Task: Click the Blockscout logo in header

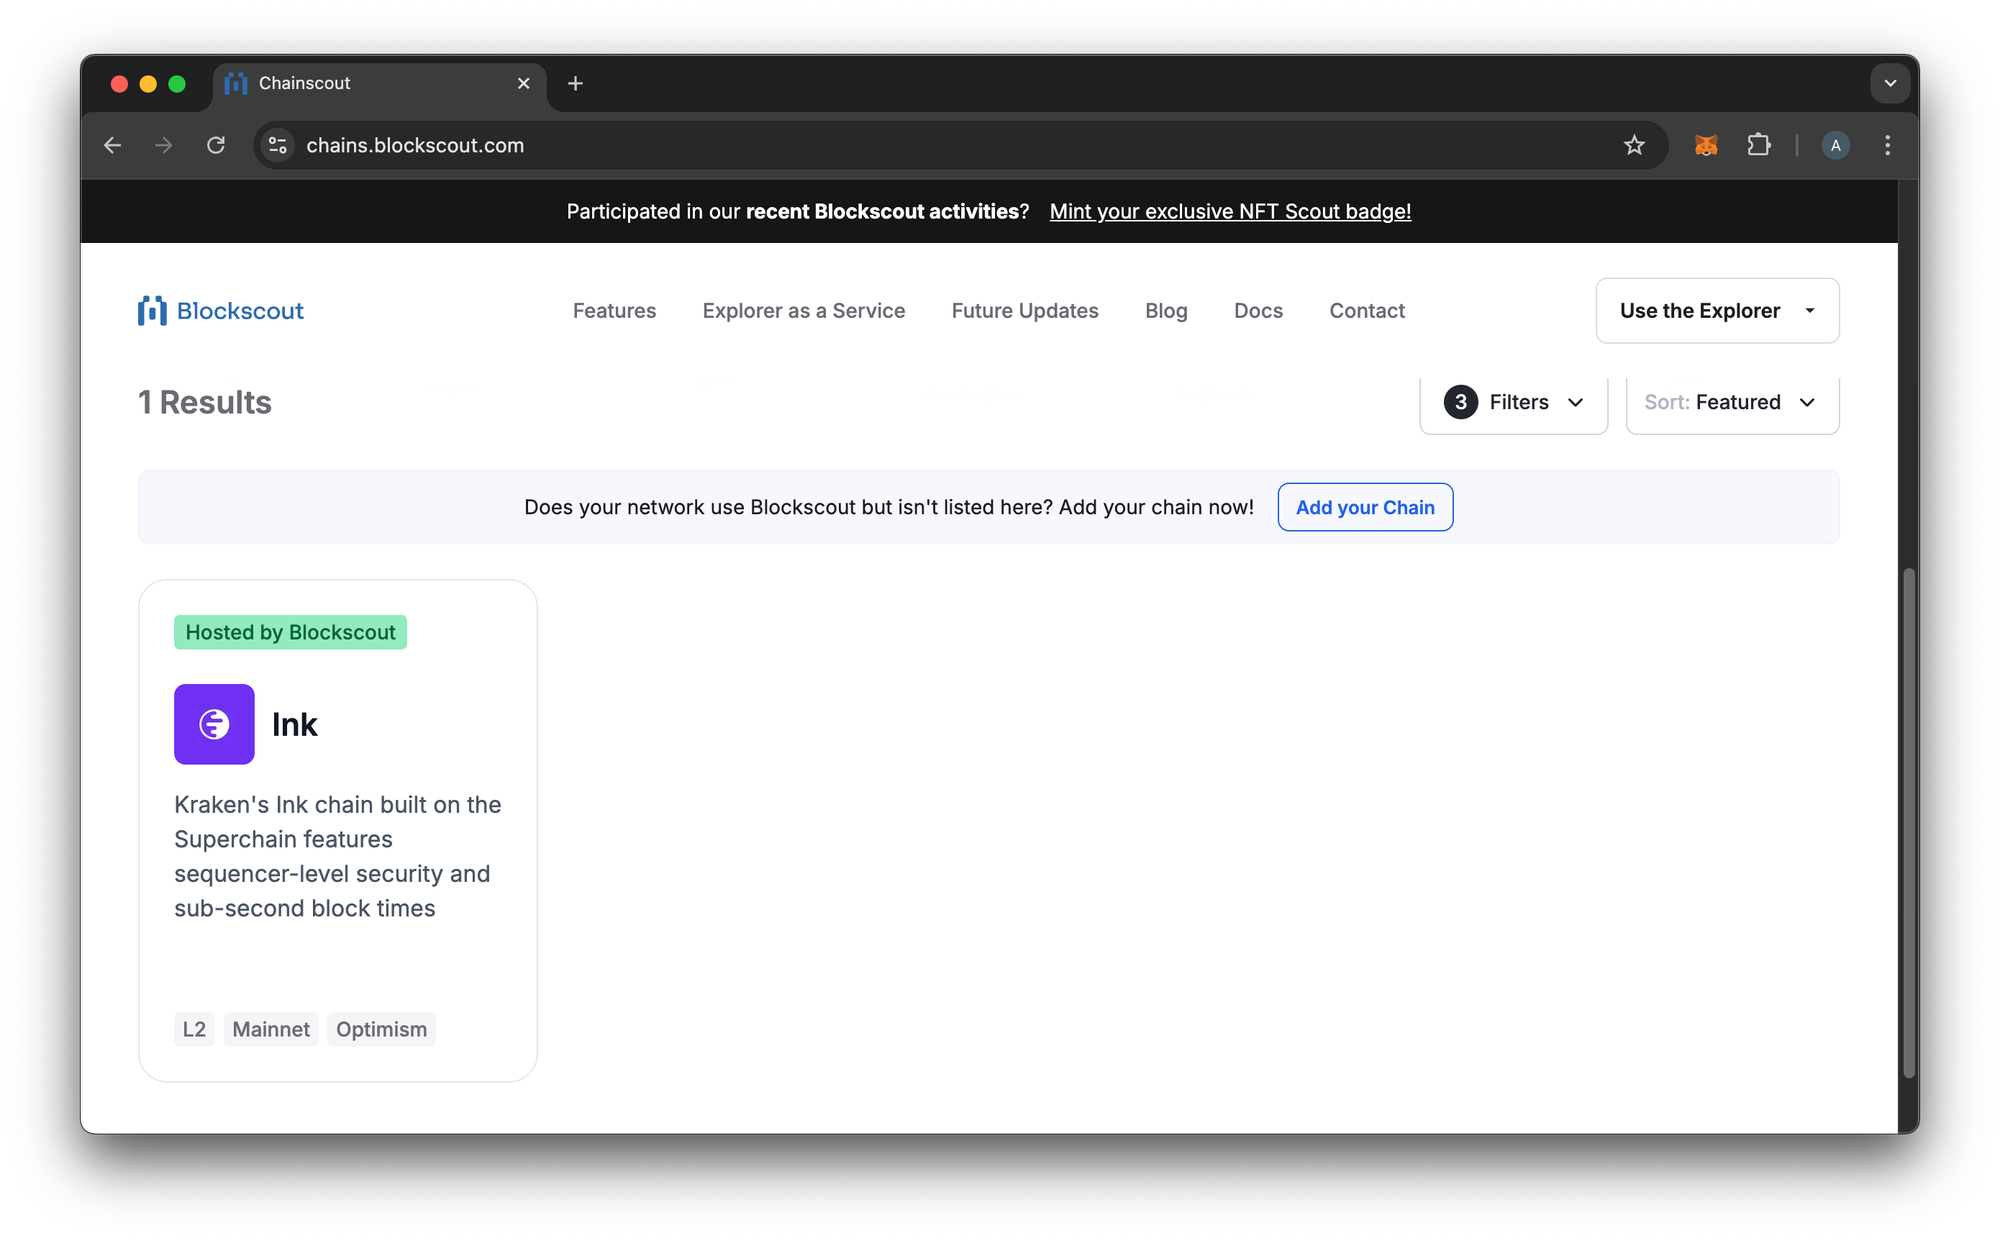Action: click(221, 310)
